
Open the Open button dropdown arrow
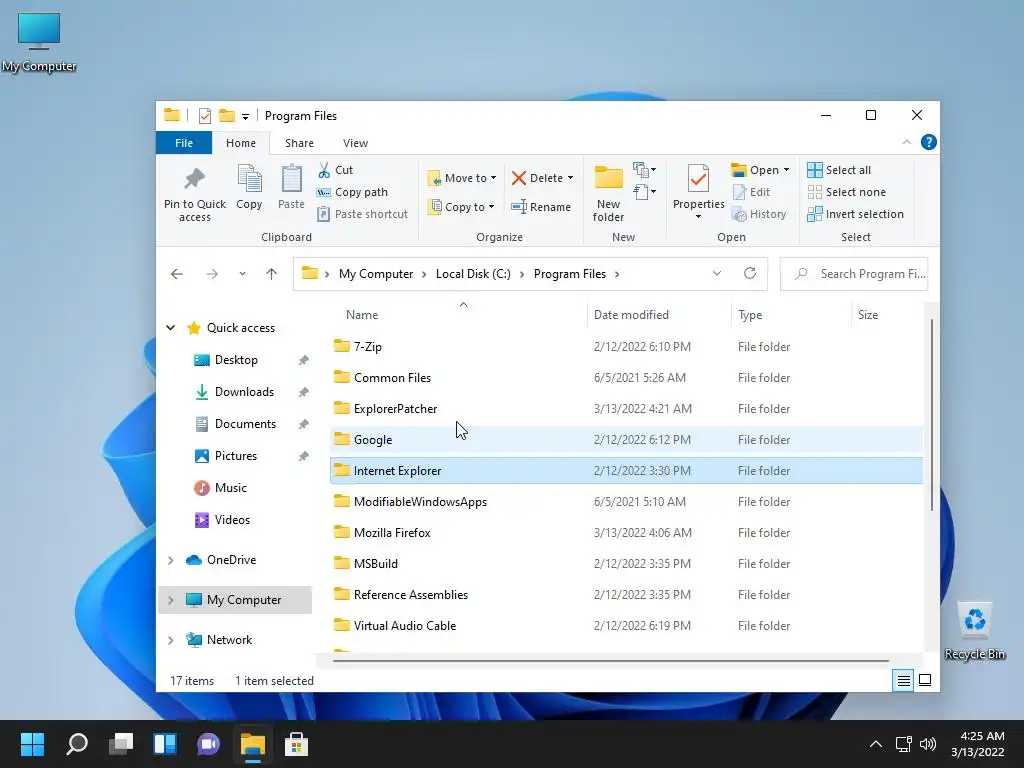(786, 170)
